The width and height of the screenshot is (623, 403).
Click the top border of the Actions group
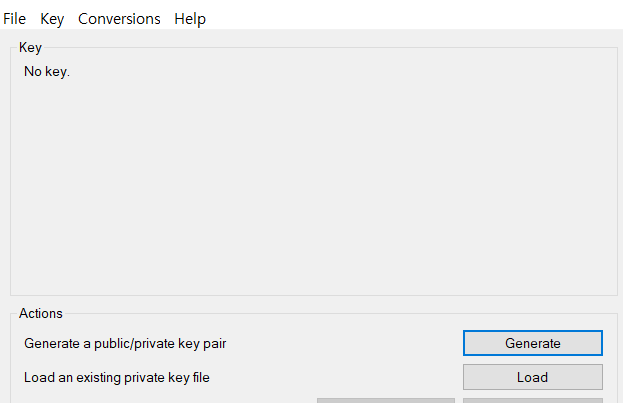(x=342, y=314)
